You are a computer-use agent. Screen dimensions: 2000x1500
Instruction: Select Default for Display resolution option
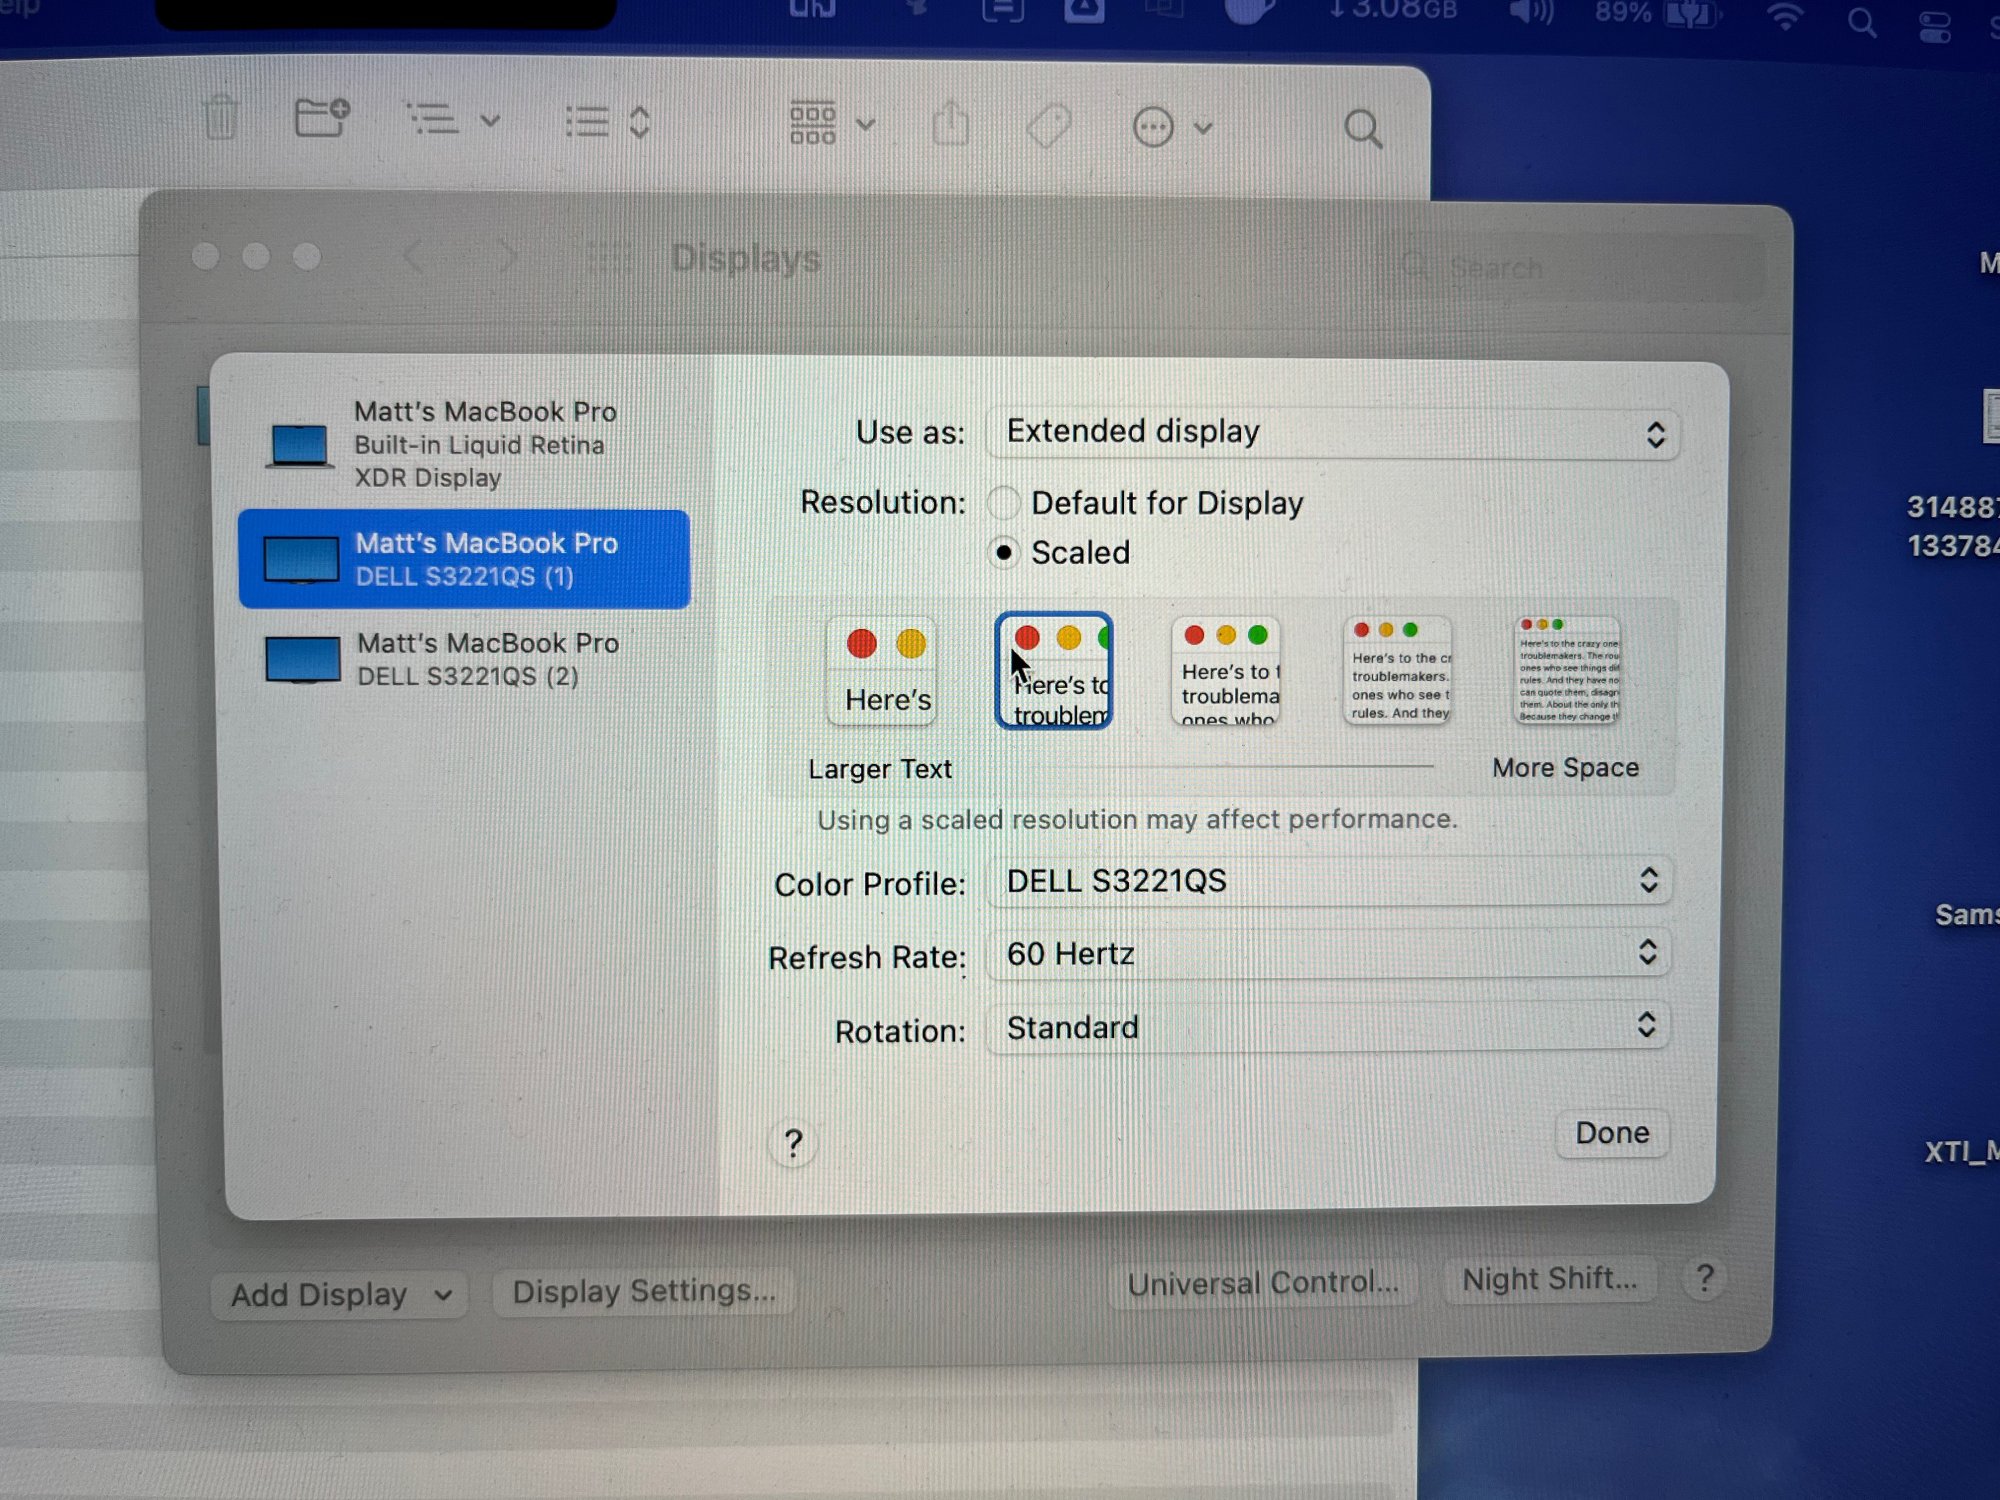(1004, 502)
